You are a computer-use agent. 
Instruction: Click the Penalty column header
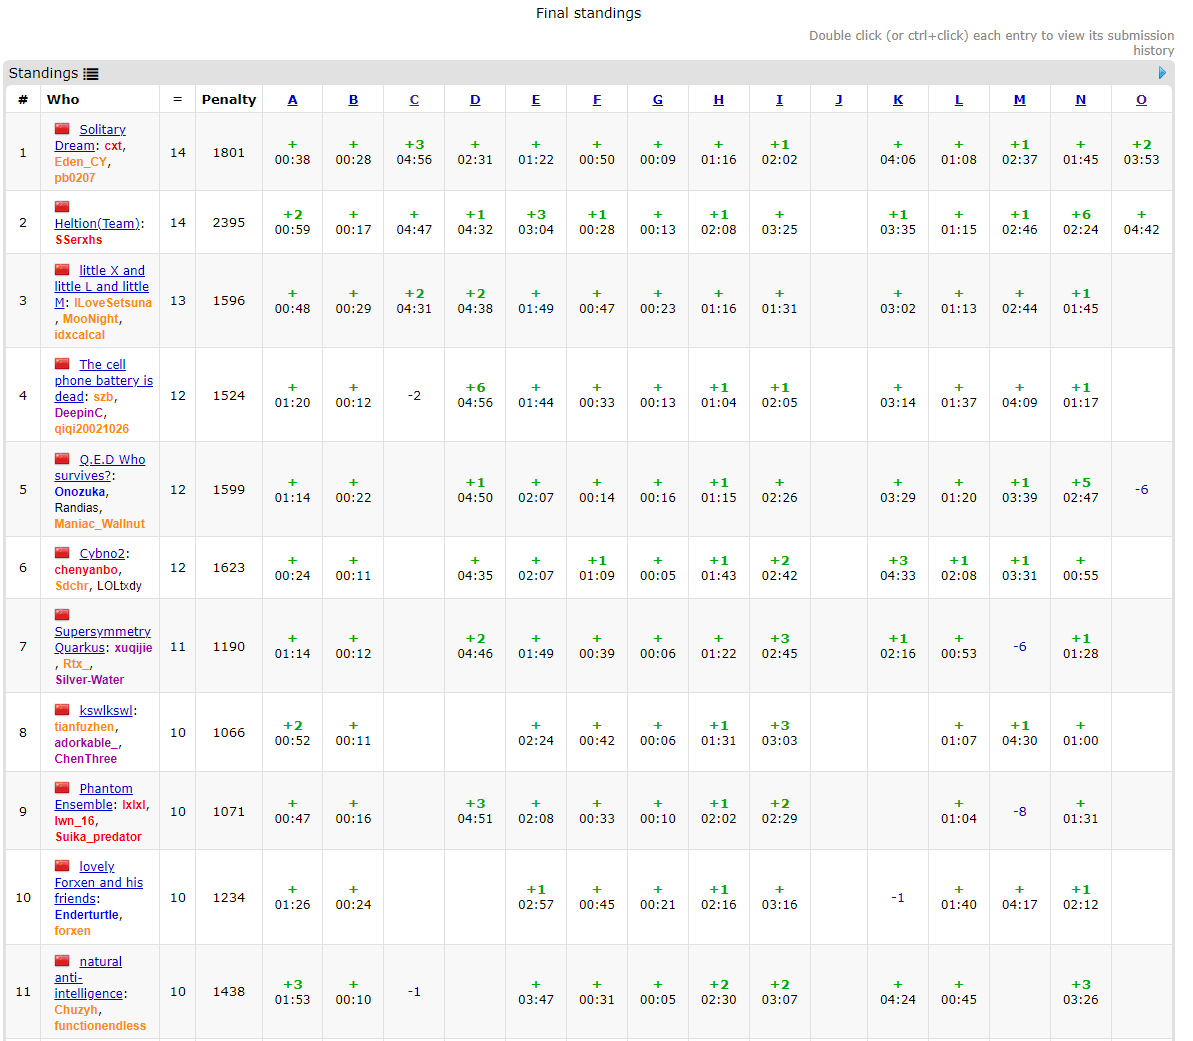[228, 100]
